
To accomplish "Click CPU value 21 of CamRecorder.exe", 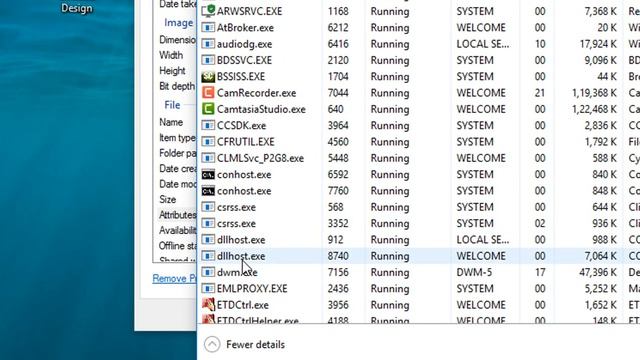I will (x=540, y=93).
